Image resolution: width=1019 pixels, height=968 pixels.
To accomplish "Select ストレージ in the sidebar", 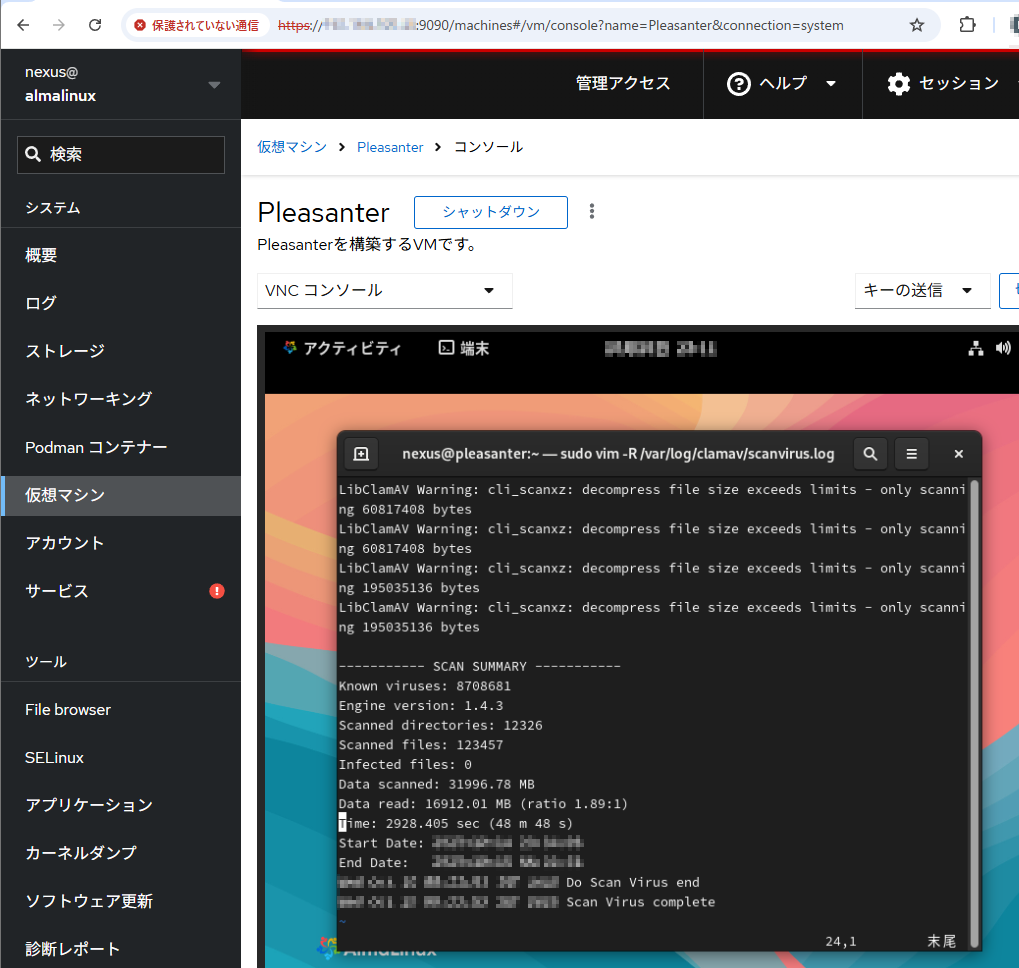I will coord(64,351).
